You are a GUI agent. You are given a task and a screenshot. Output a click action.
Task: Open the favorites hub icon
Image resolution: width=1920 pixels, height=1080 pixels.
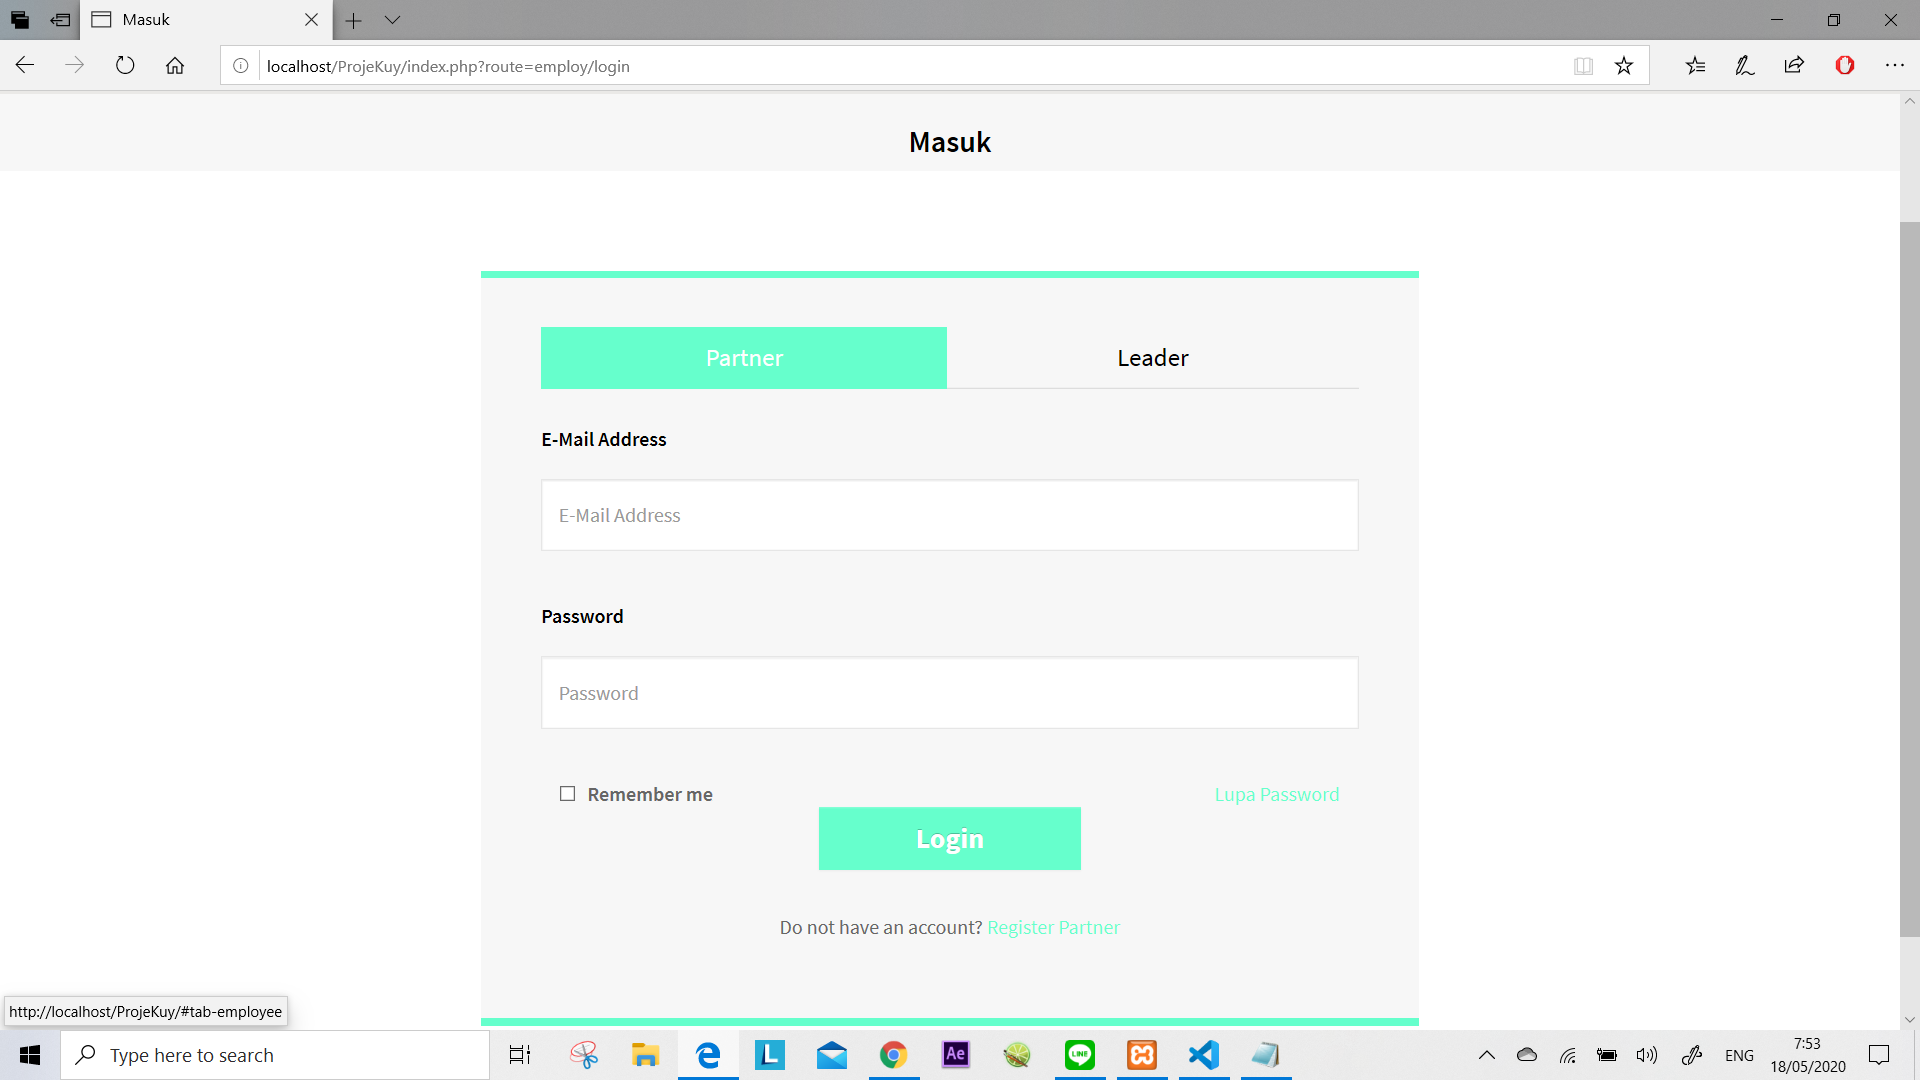1695,66
